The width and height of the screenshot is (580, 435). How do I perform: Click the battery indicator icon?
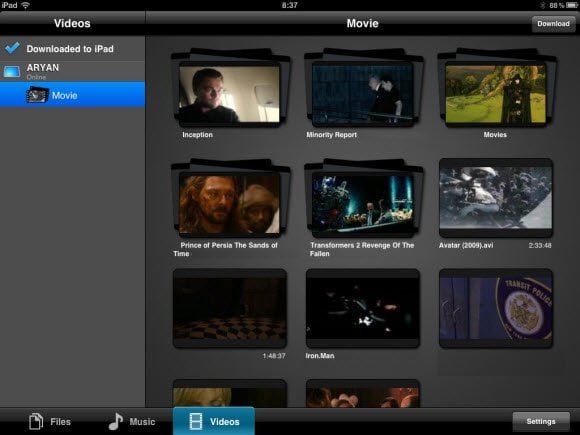[x=572, y=5]
